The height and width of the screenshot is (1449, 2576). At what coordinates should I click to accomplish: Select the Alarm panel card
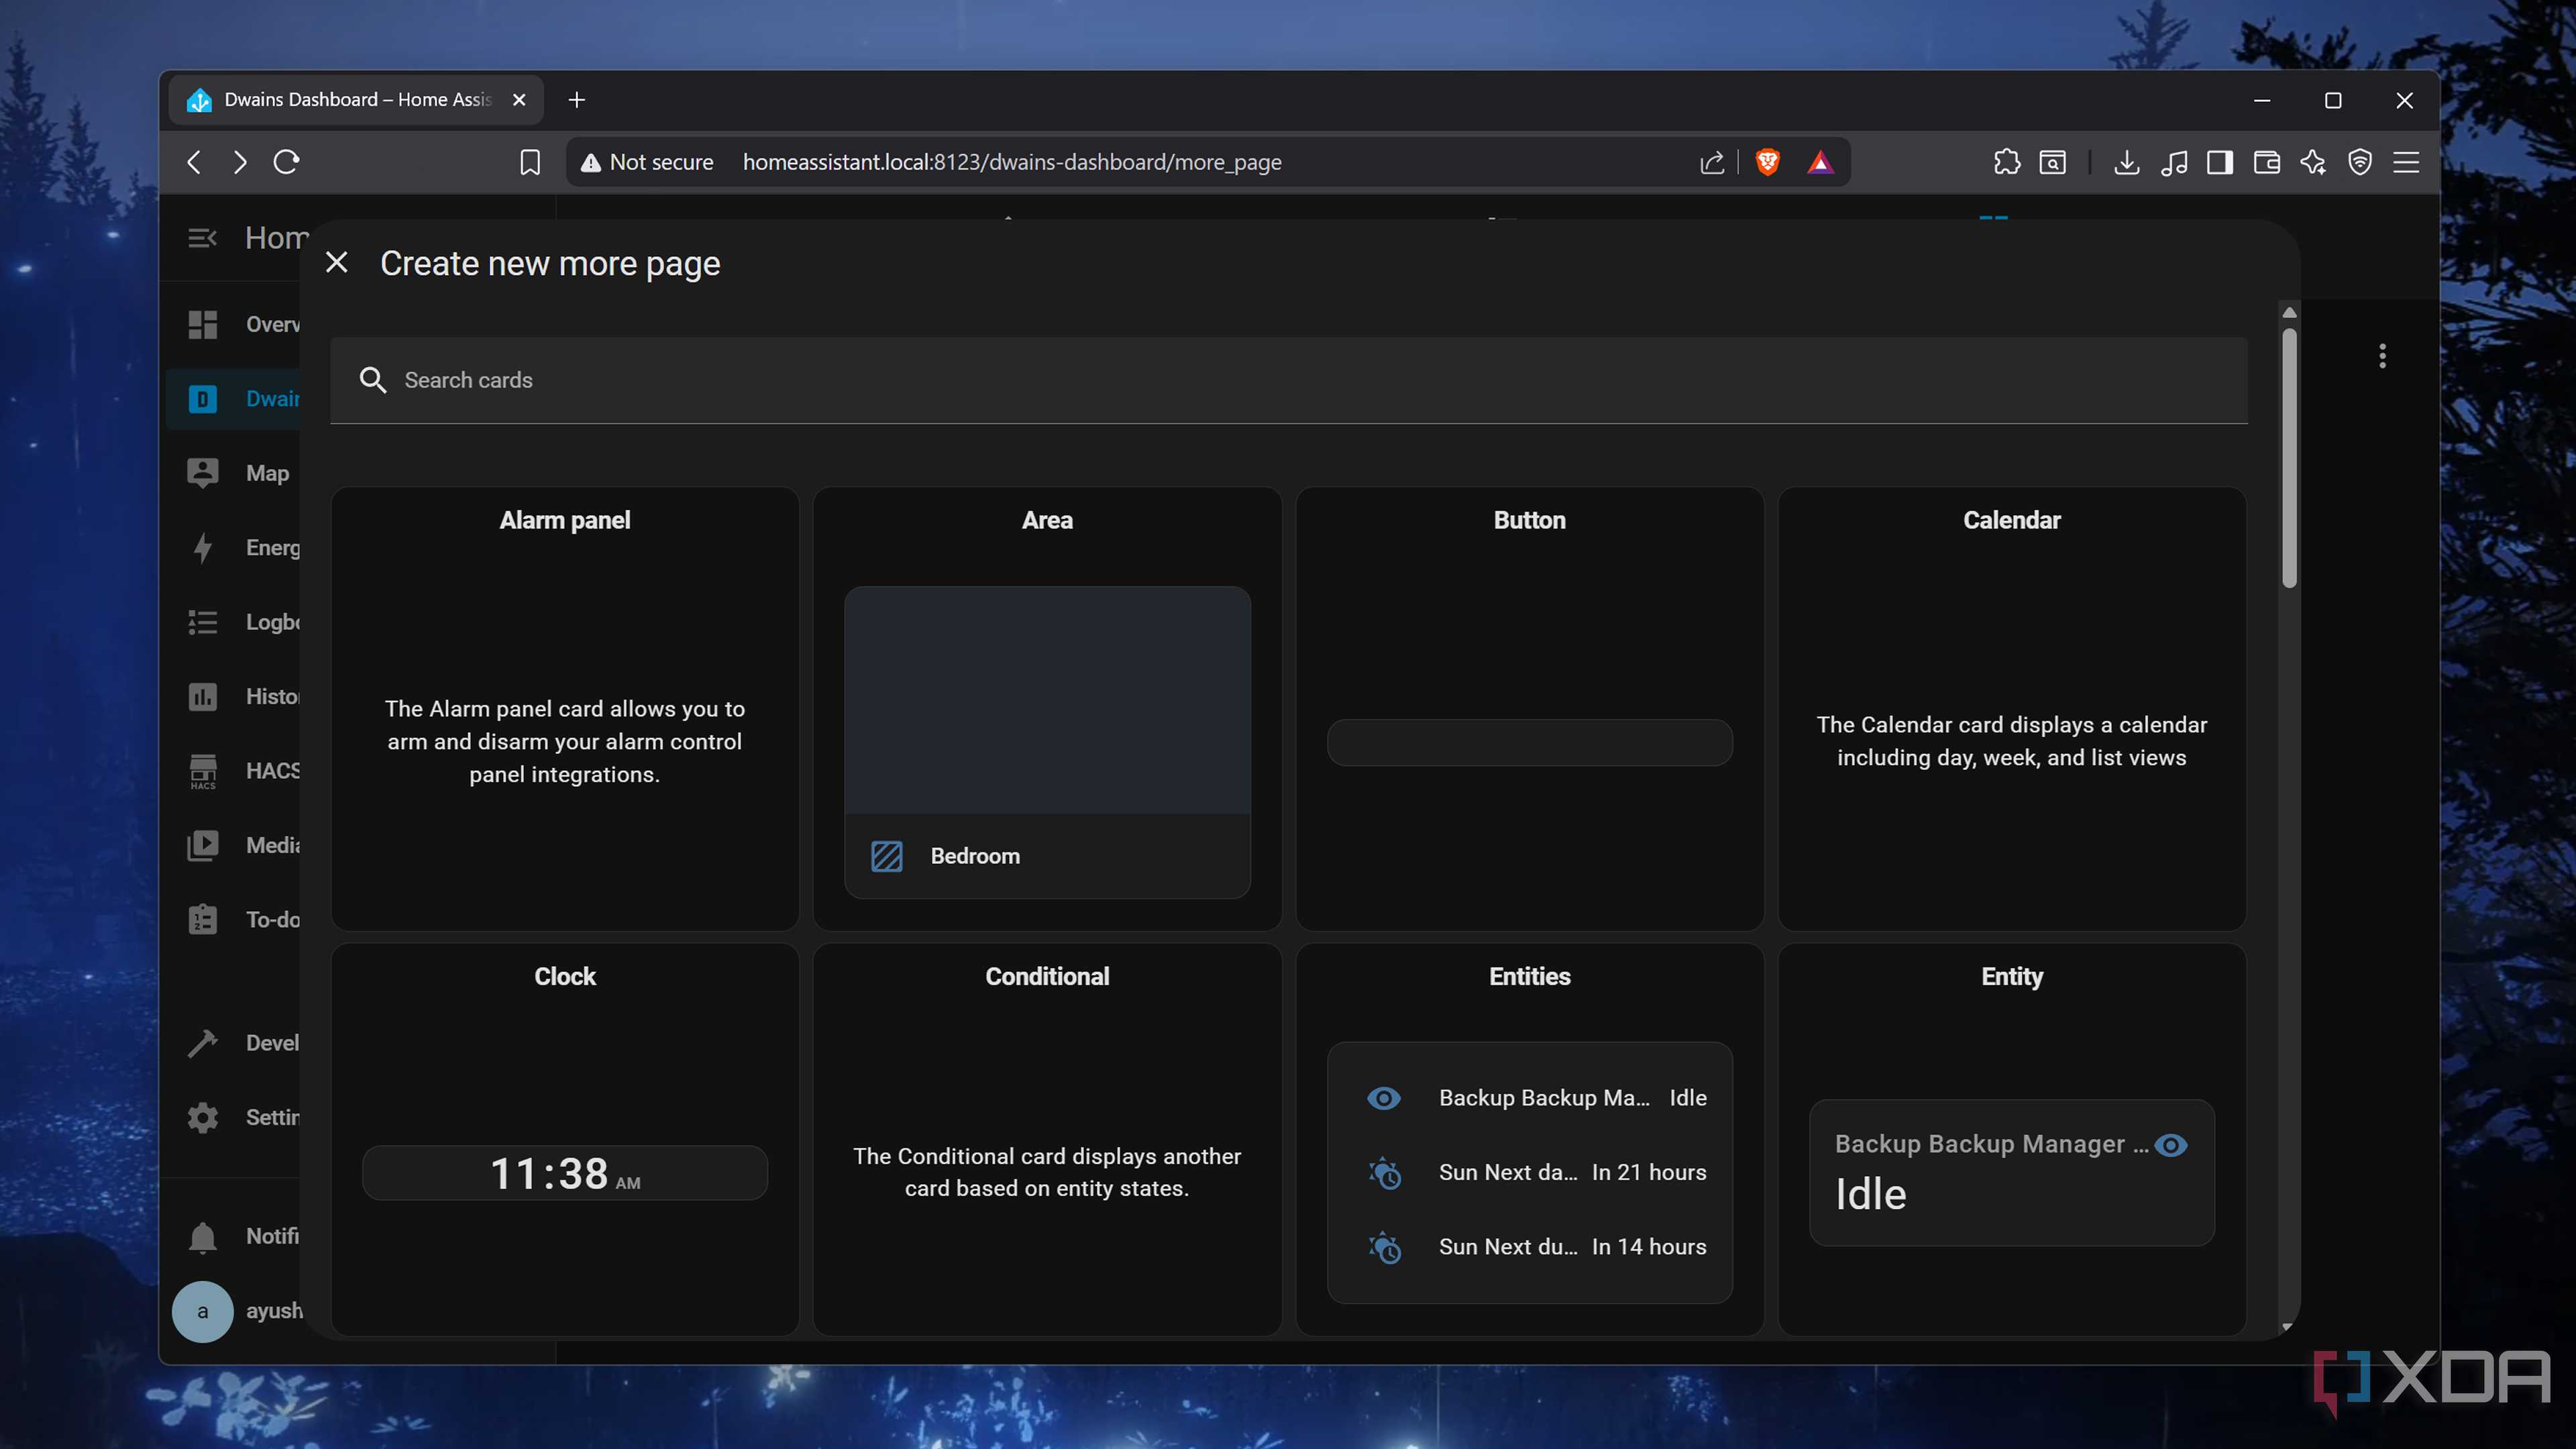[564, 708]
